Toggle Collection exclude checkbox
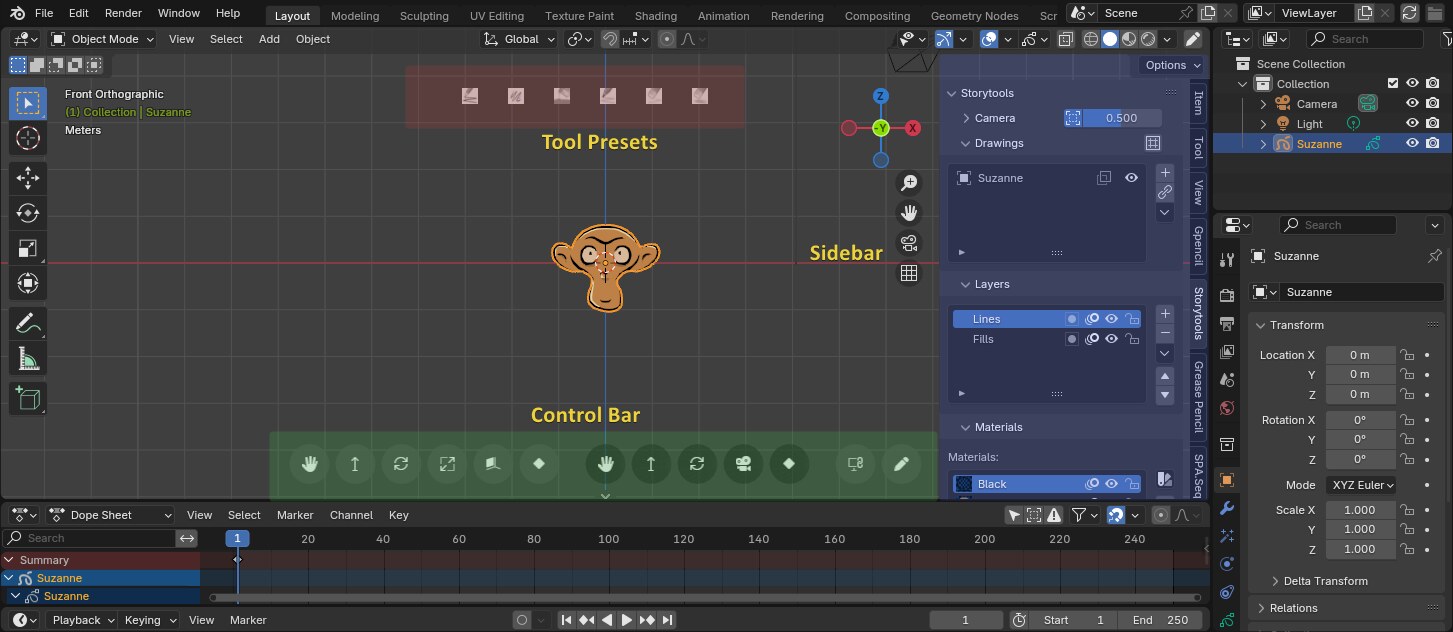 (x=1393, y=84)
